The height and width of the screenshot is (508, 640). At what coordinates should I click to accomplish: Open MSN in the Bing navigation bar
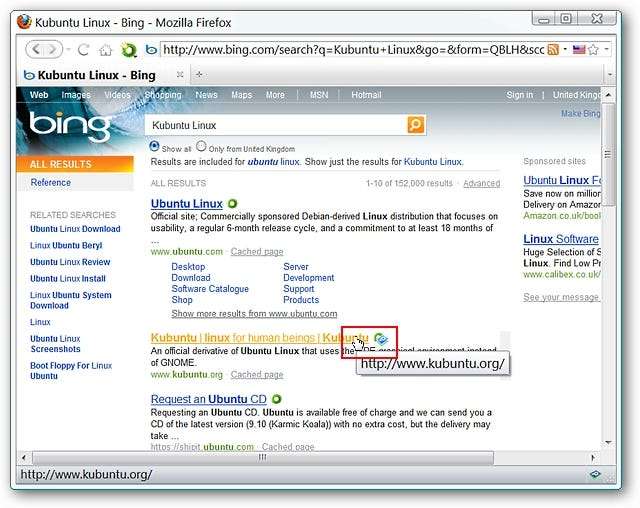[x=319, y=95]
